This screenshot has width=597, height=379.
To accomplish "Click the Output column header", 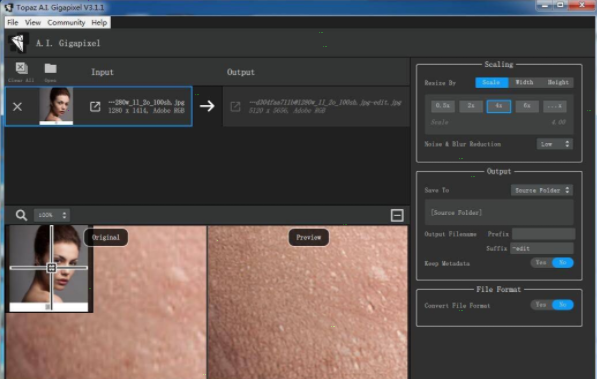I will (241, 72).
